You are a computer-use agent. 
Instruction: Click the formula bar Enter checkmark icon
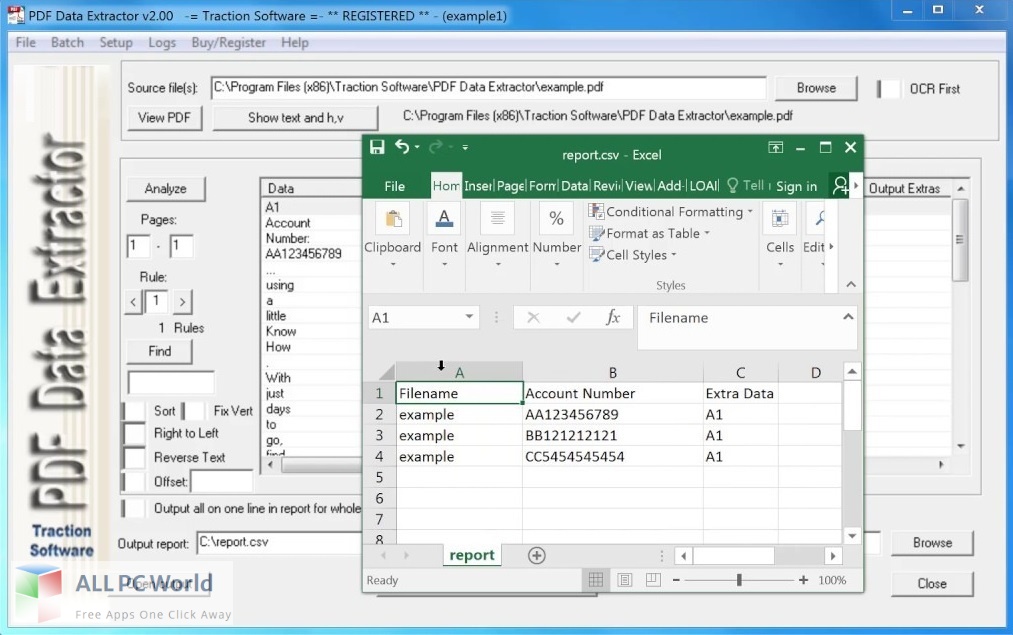pos(572,317)
